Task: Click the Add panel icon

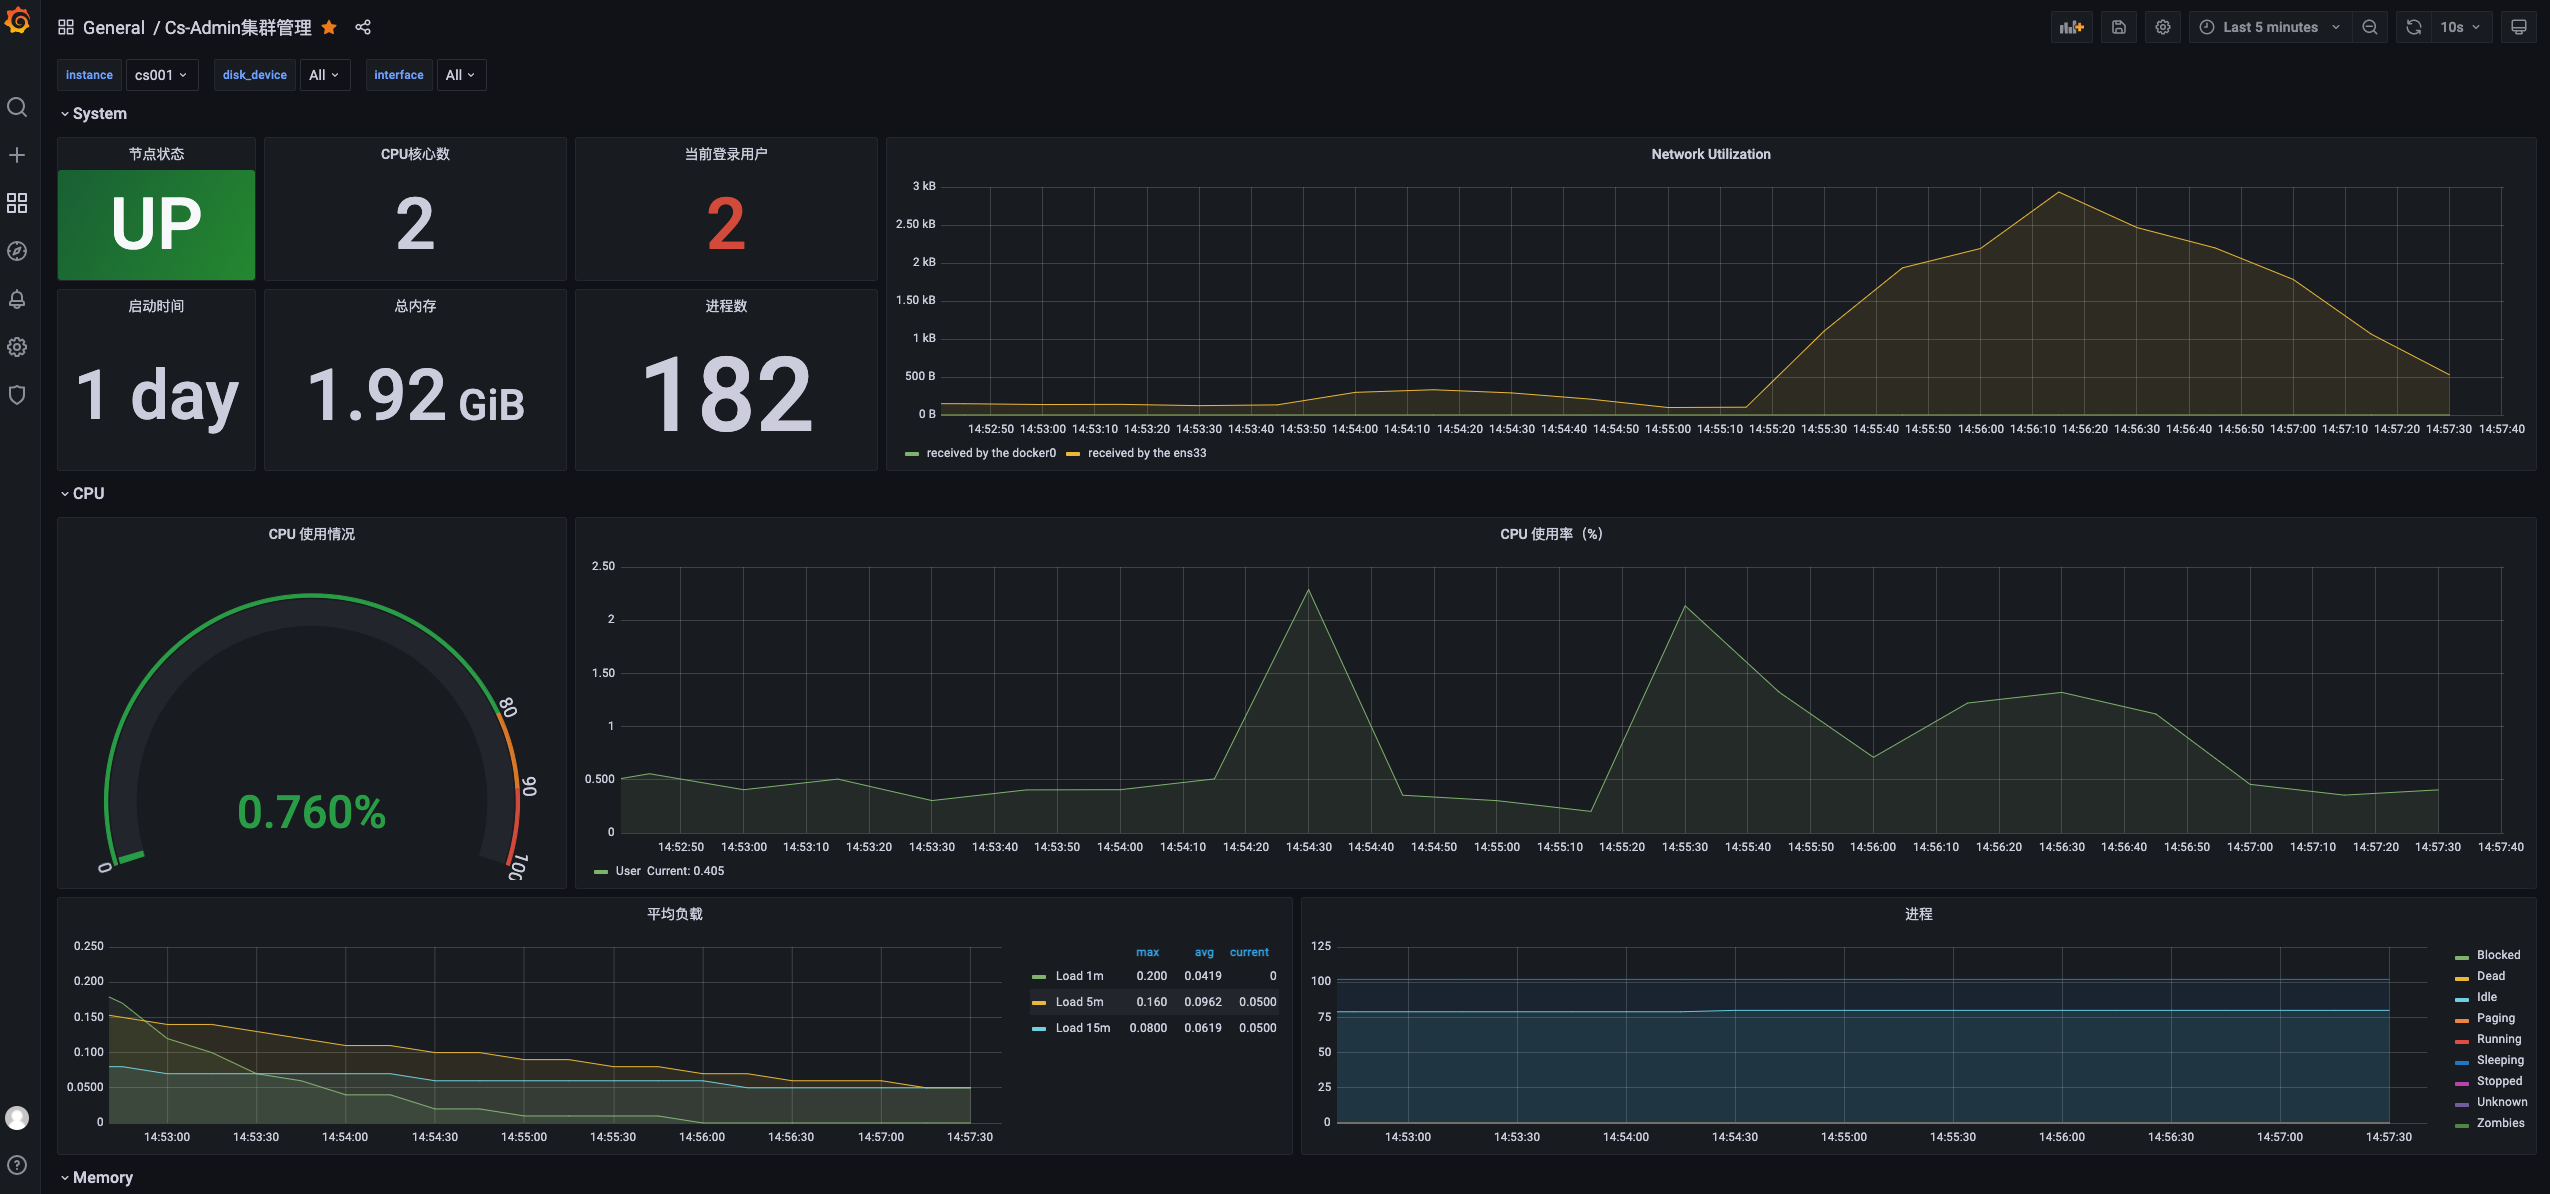Action: 2072,28
